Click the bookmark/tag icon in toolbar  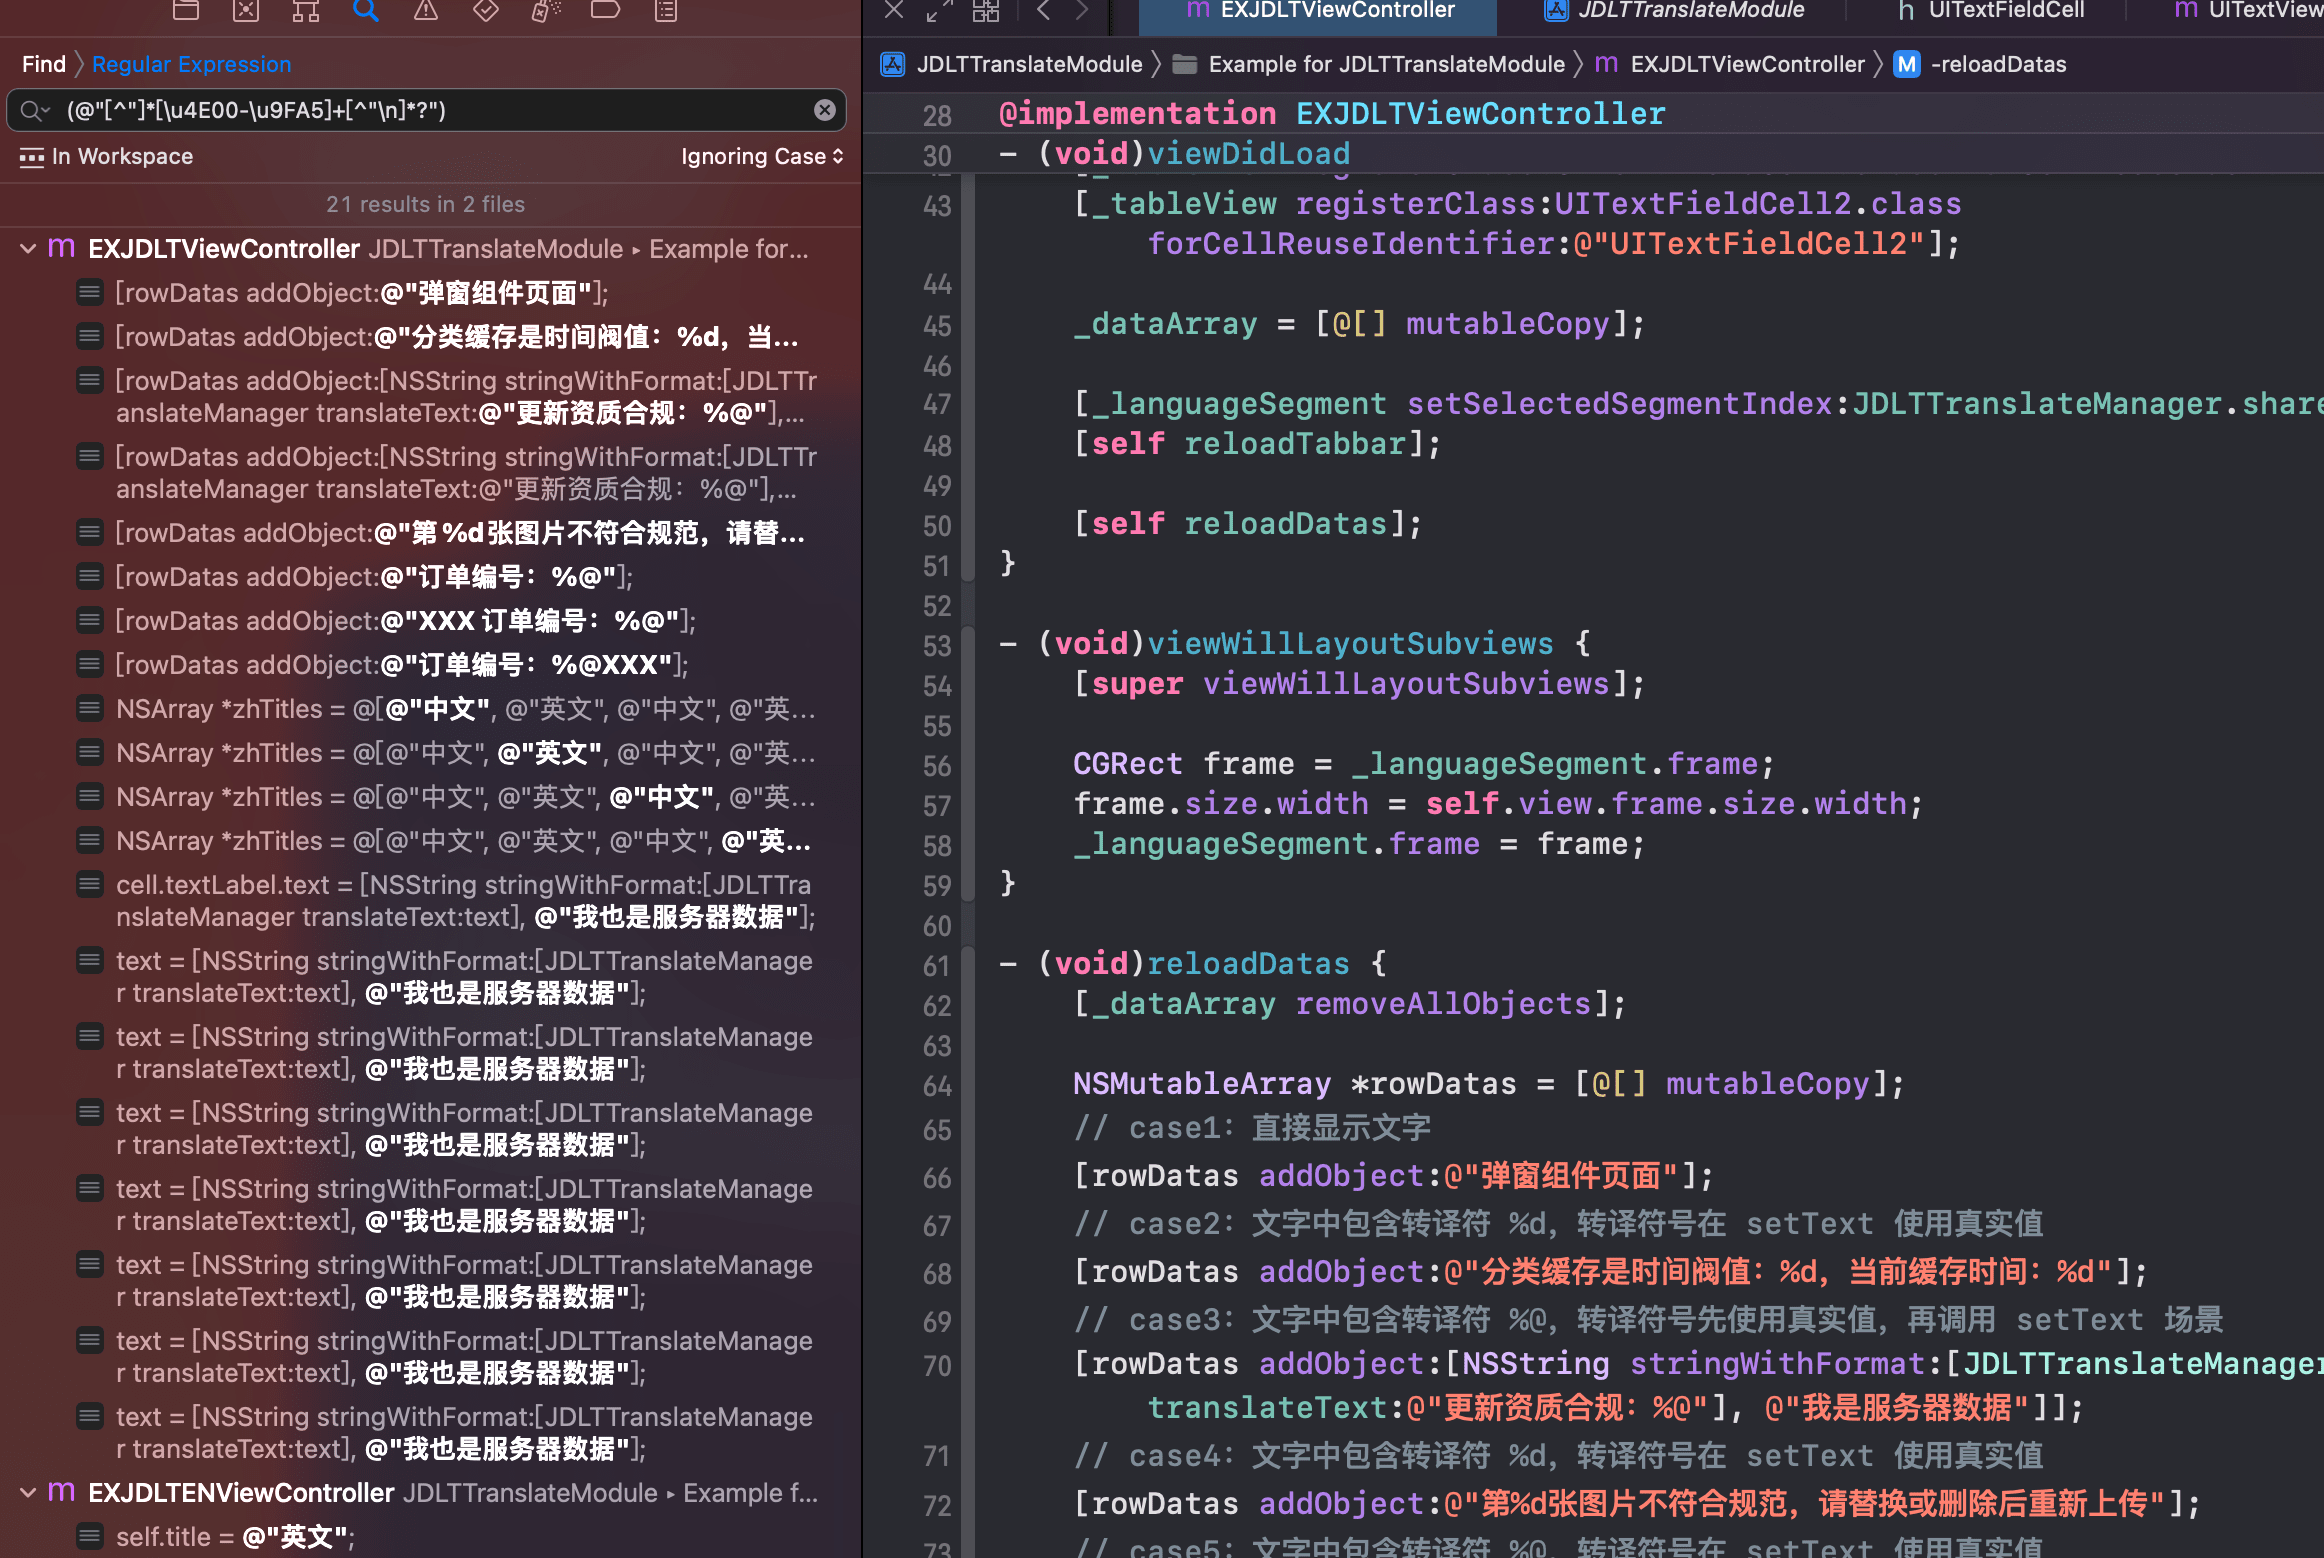[x=605, y=12]
